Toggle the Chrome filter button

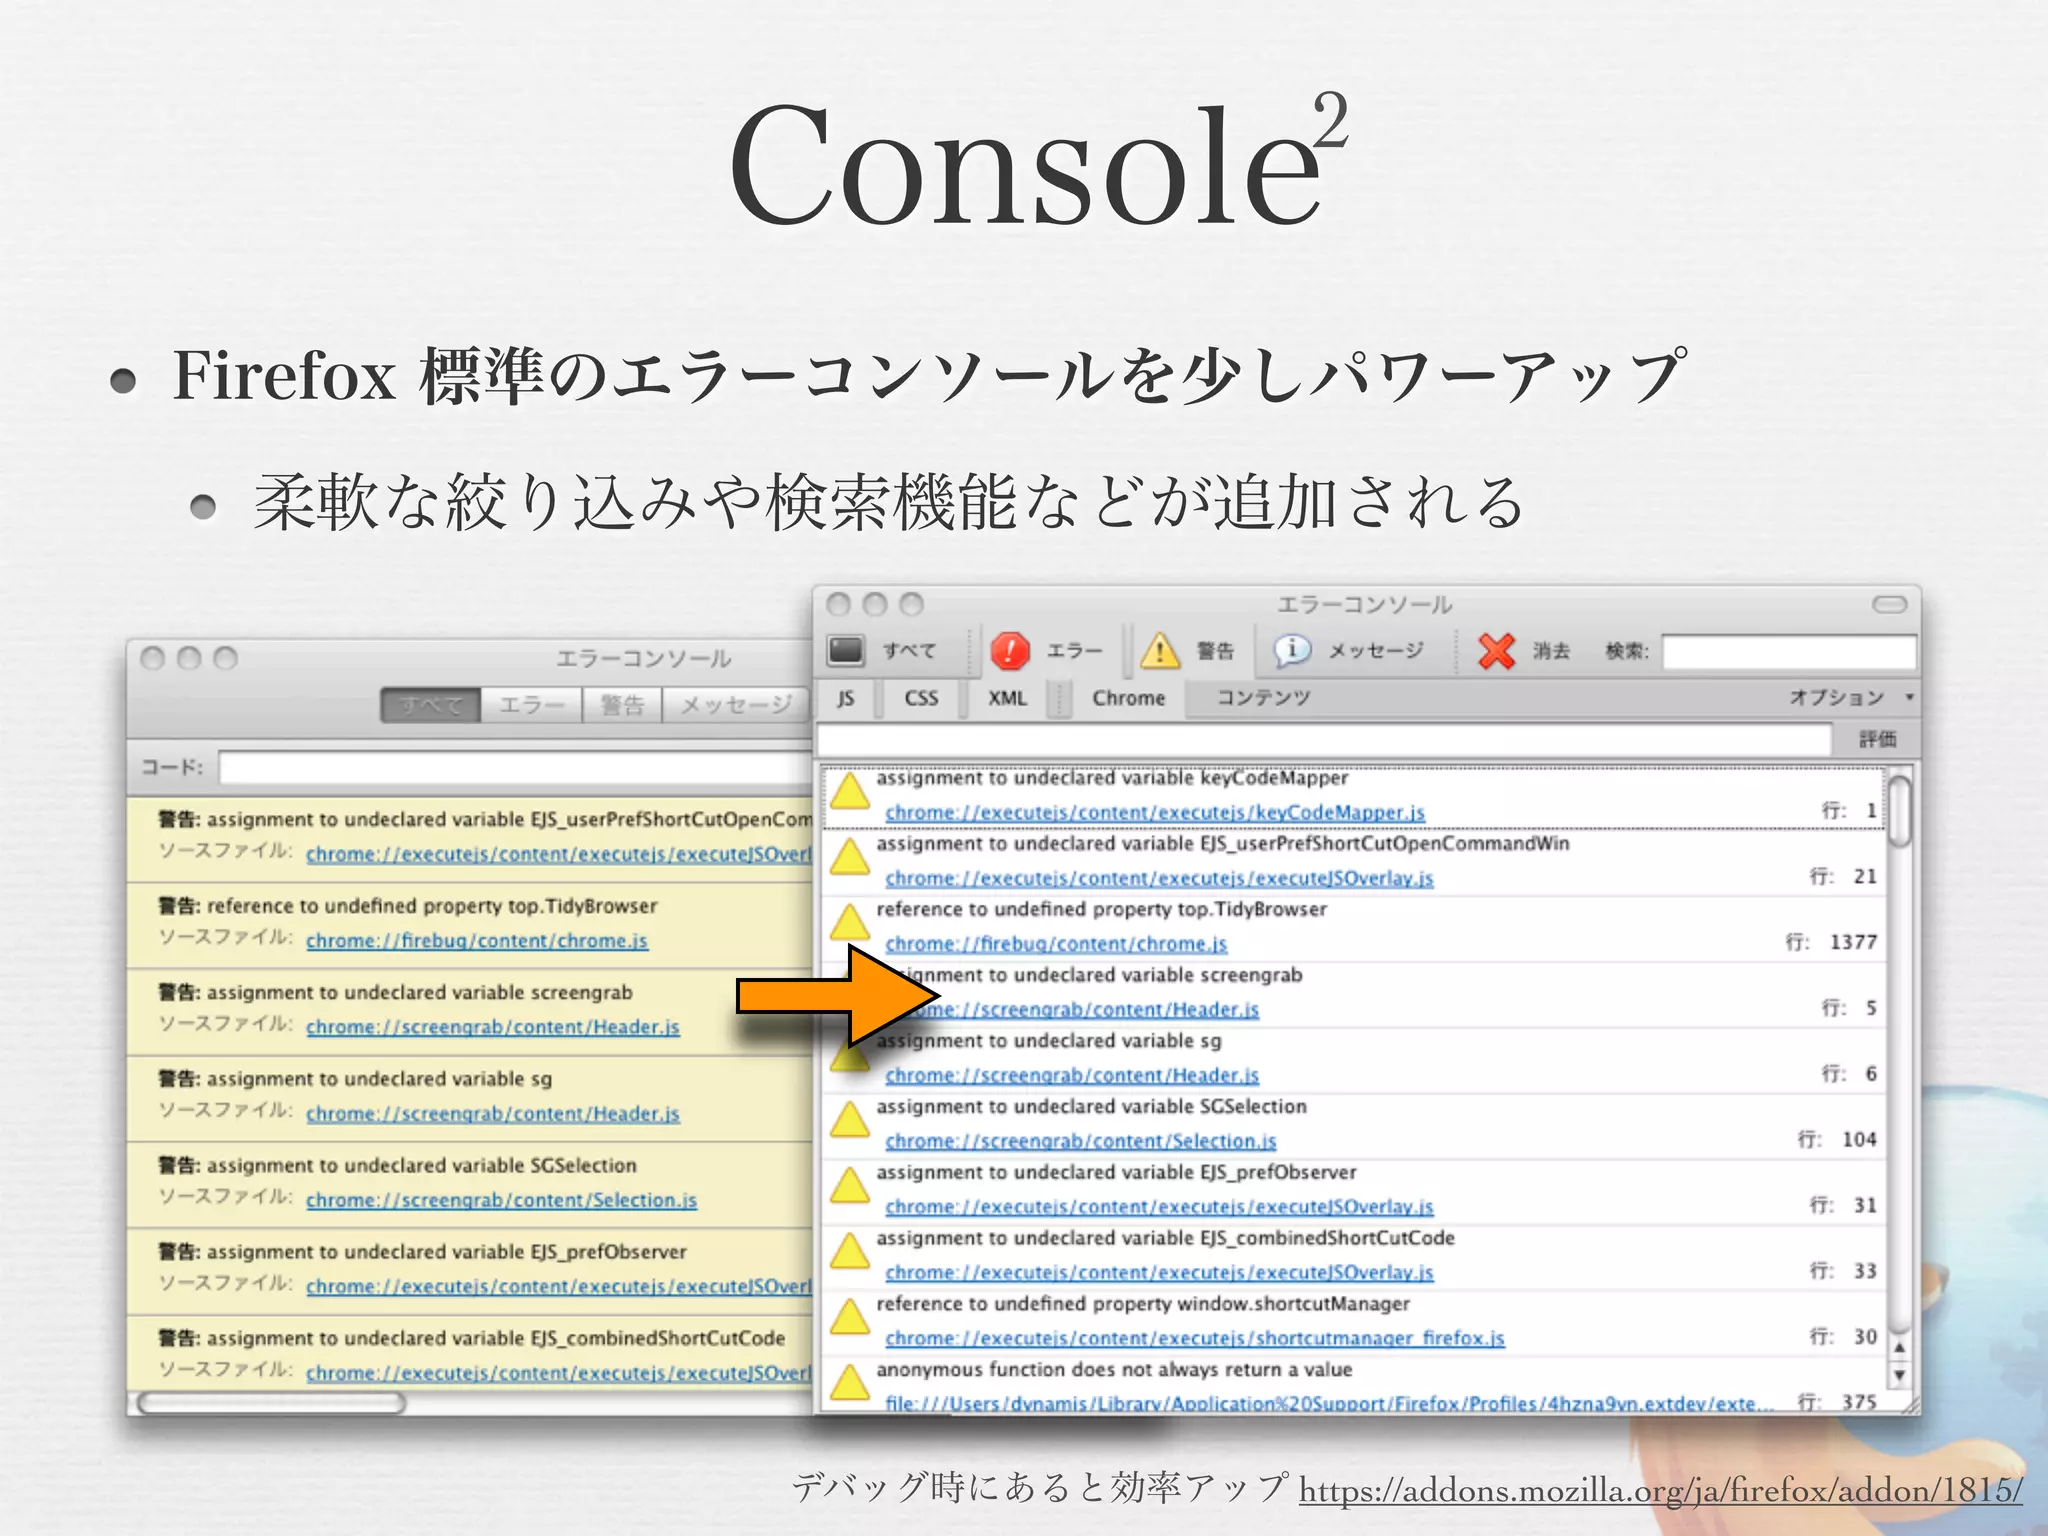click(1128, 698)
